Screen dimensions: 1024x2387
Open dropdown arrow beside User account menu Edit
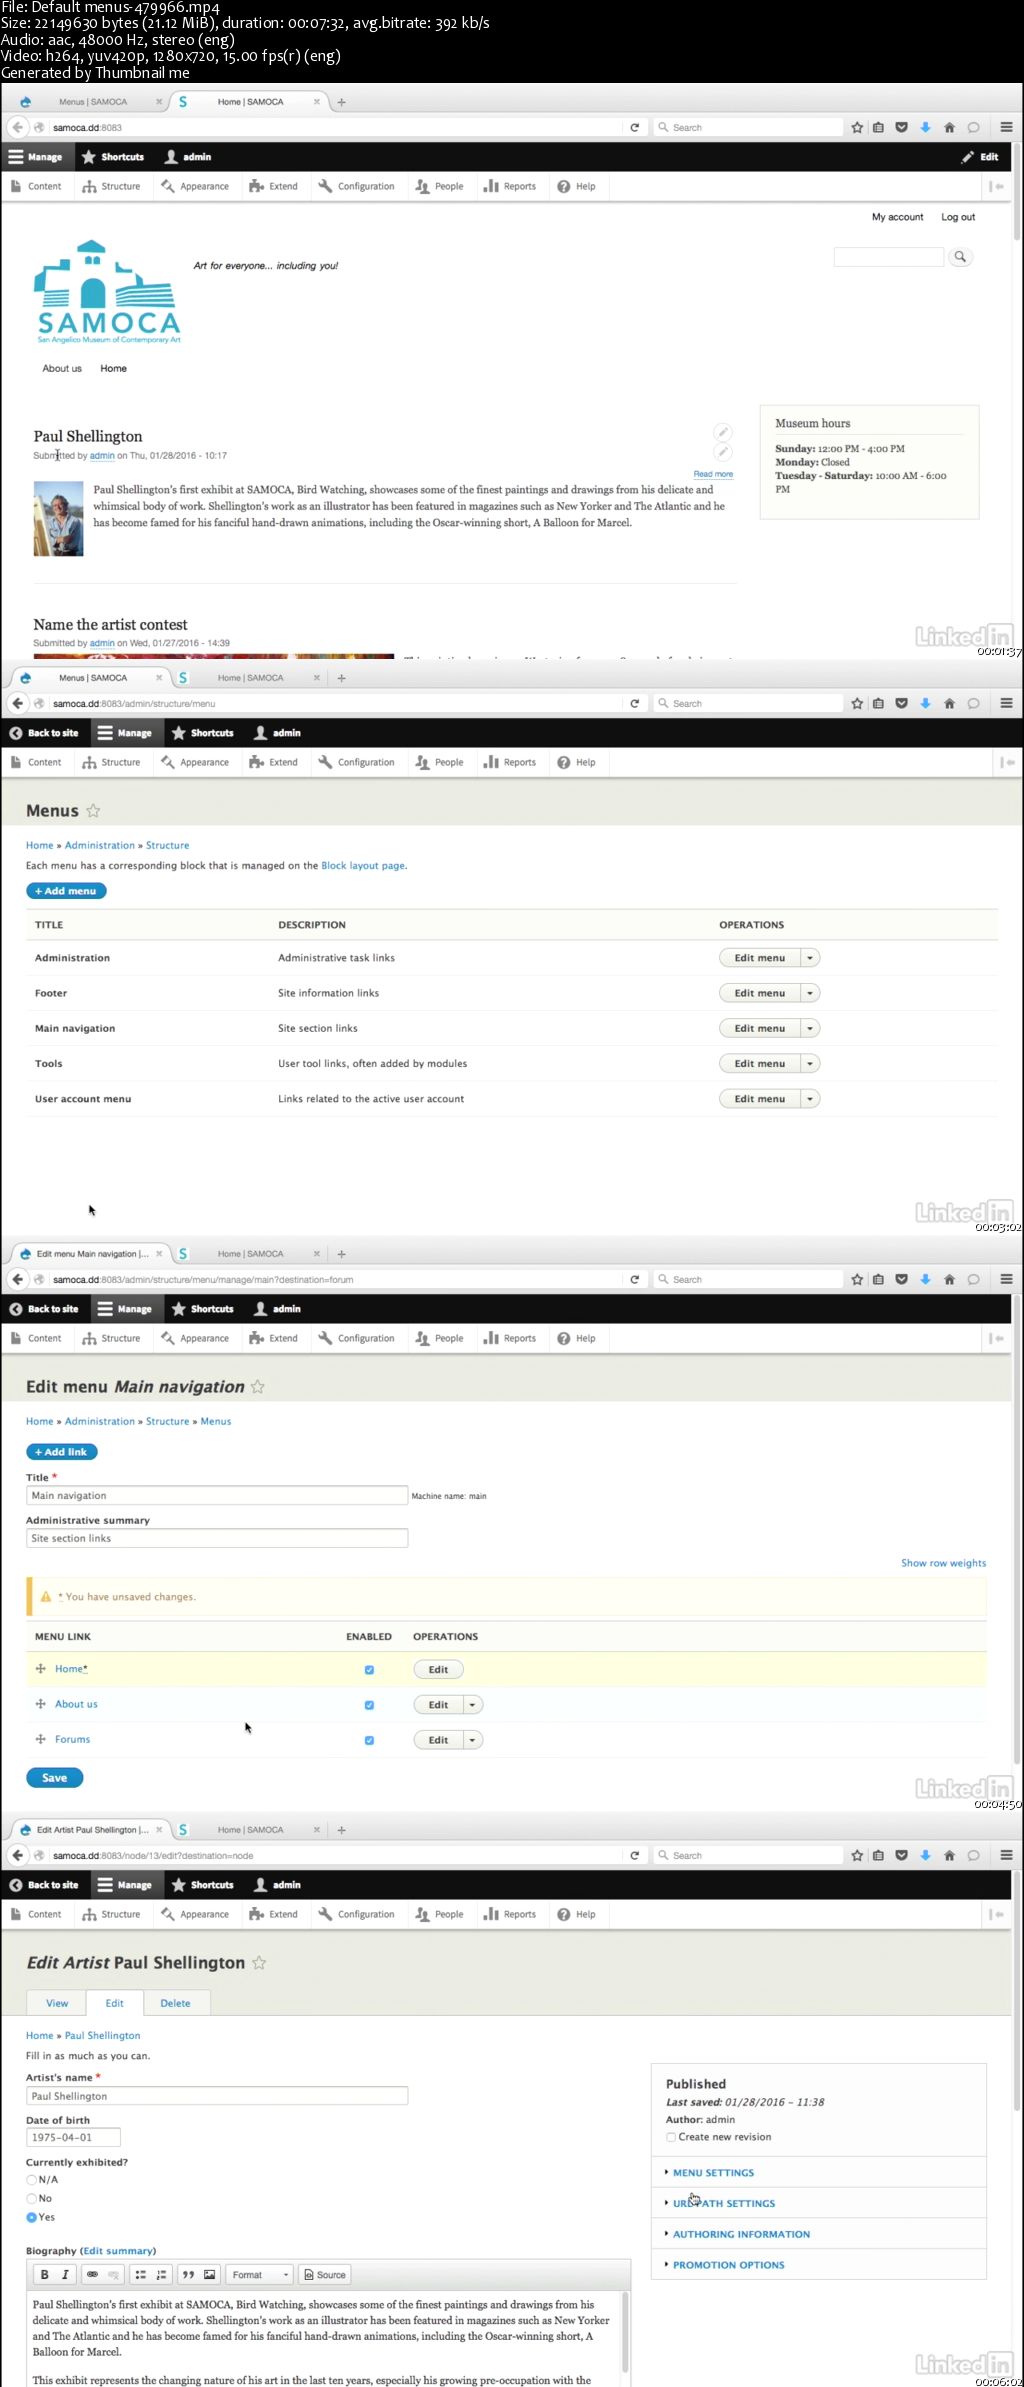810,1099
